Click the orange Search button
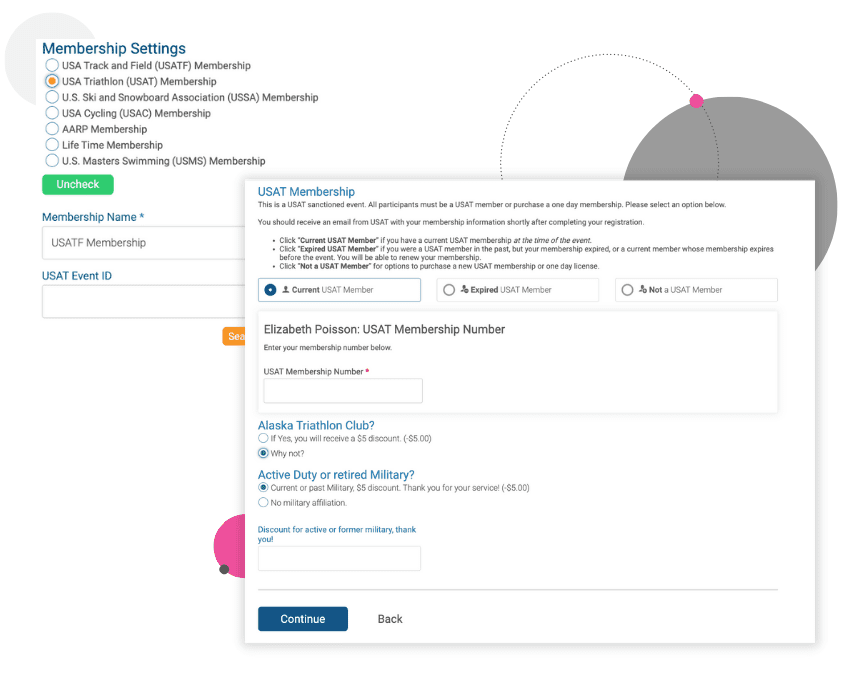 [234, 336]
